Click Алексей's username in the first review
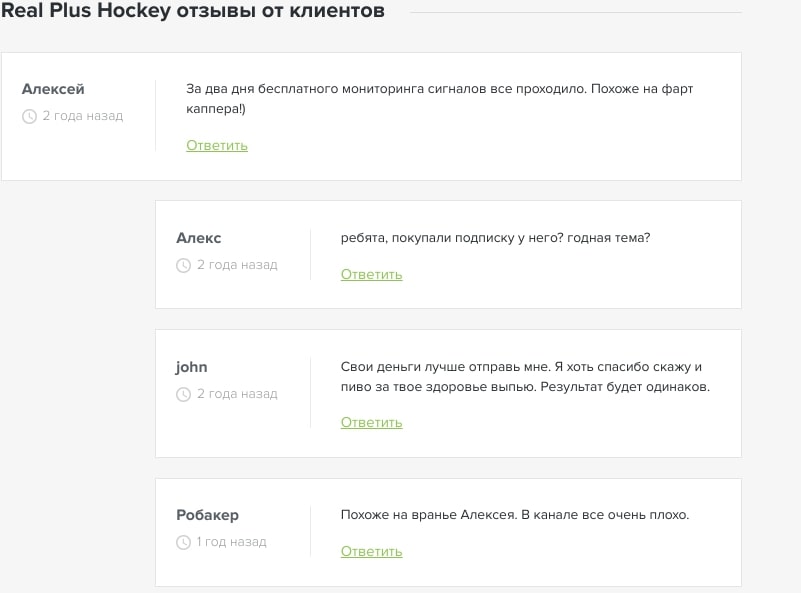This screenshot has height=593, width=801. click(x=52, y=88)
